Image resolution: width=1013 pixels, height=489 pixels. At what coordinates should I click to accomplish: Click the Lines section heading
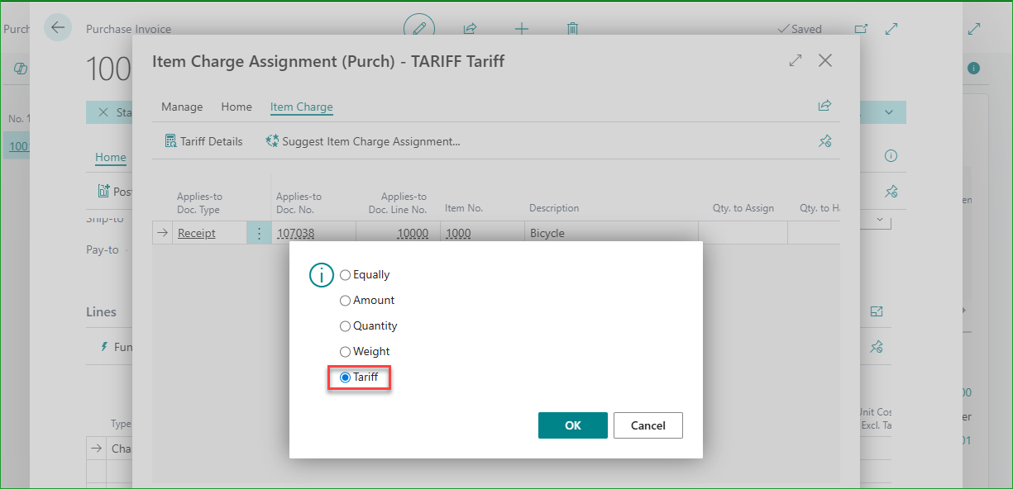click(101, 312)
